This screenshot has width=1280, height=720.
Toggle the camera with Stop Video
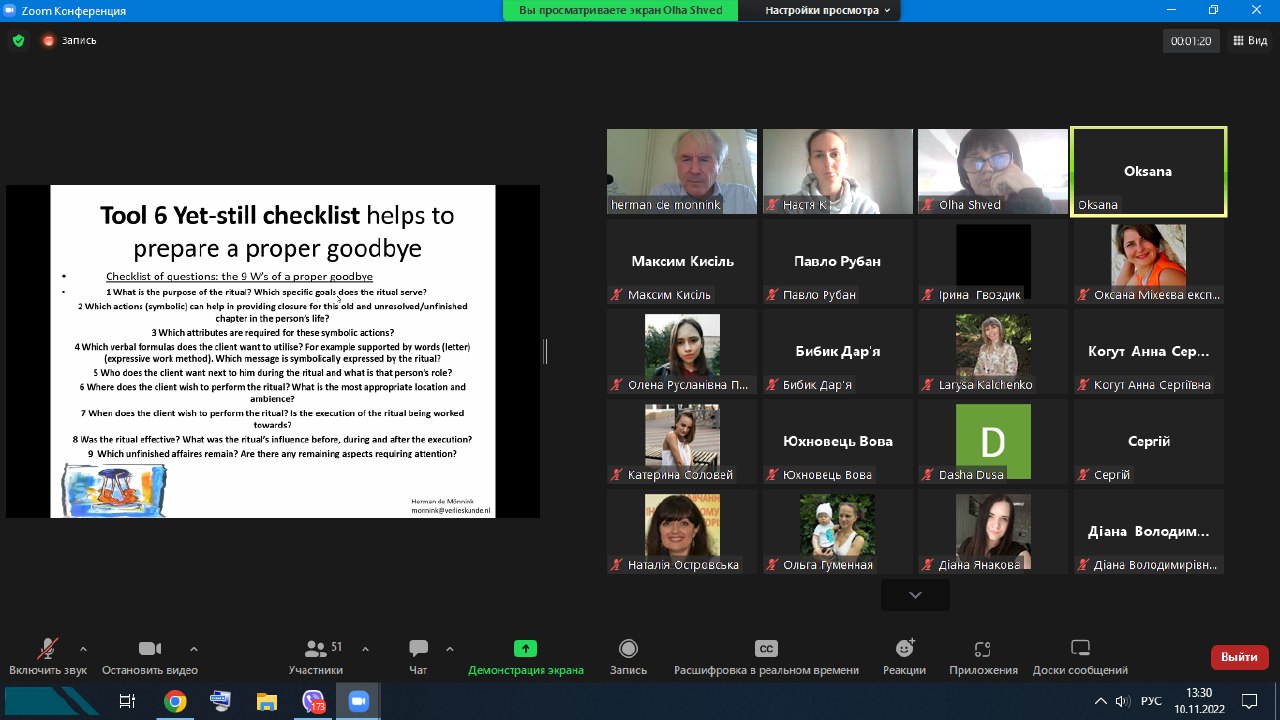point(150,649)
